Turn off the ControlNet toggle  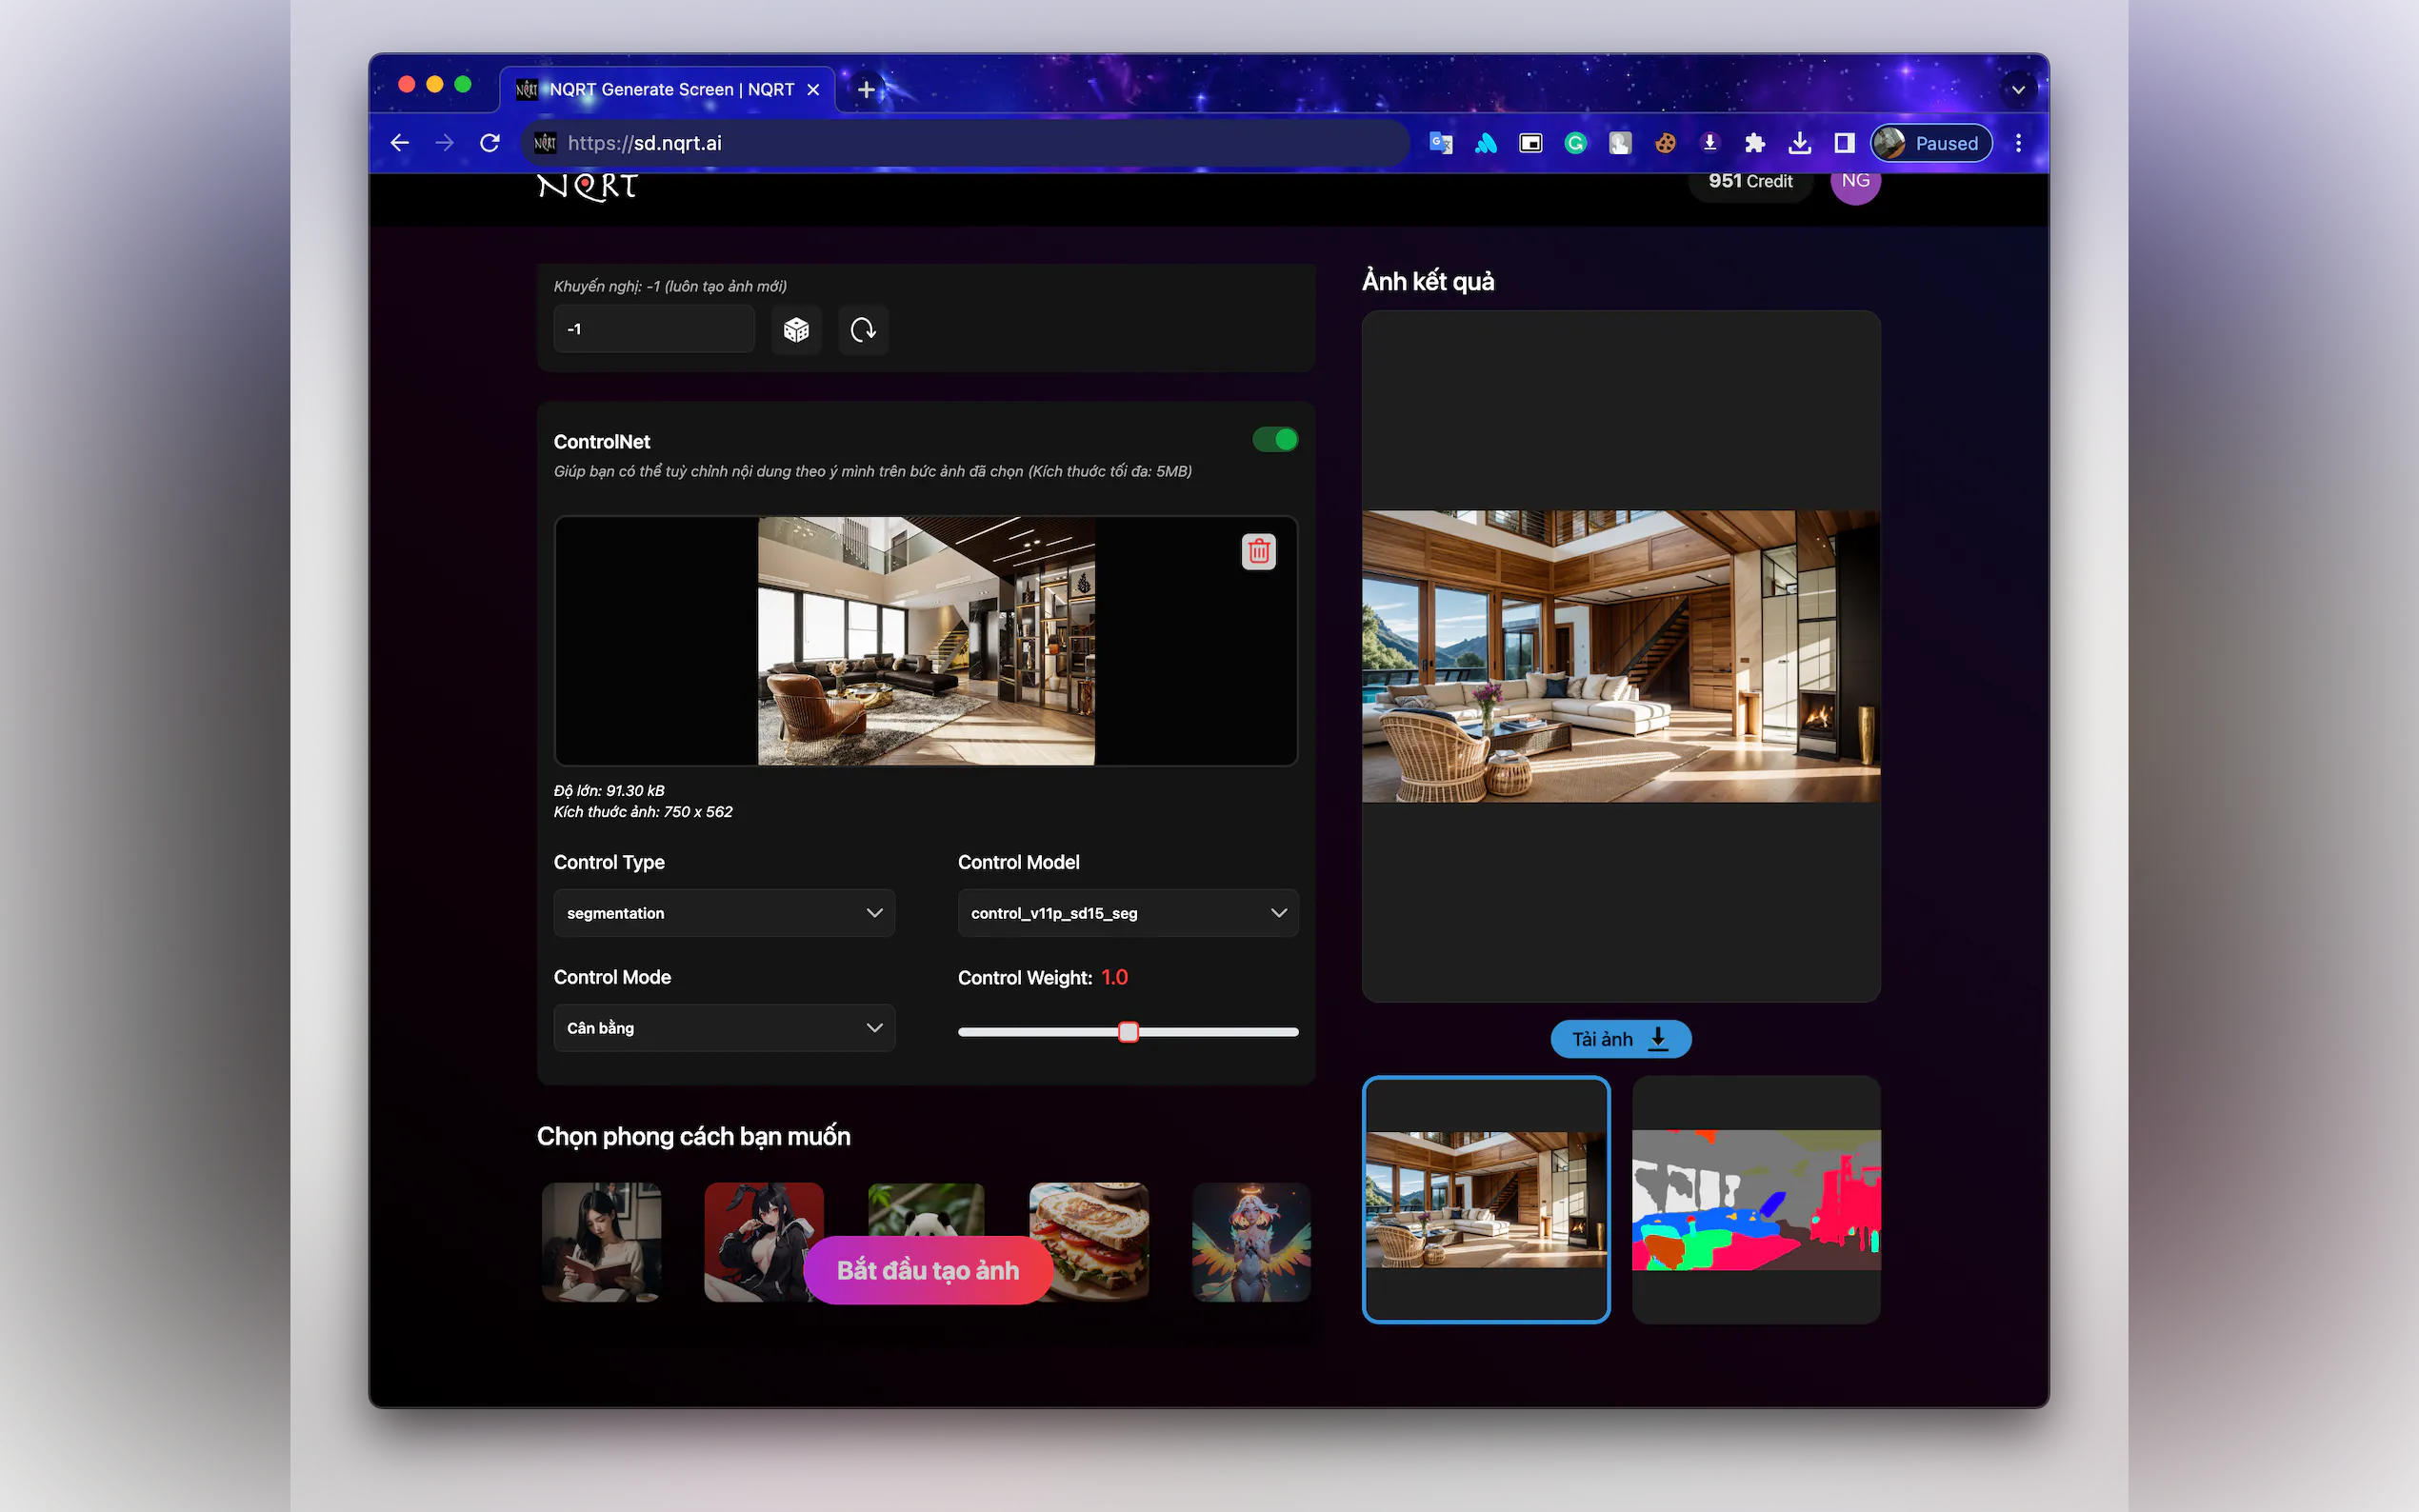[x=1275, y=440]
